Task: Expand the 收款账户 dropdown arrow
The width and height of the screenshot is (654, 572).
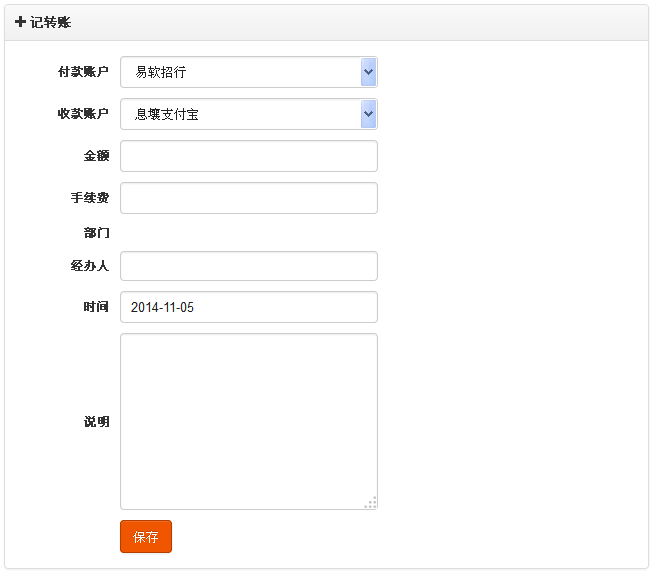Action: tap(368, 113)
